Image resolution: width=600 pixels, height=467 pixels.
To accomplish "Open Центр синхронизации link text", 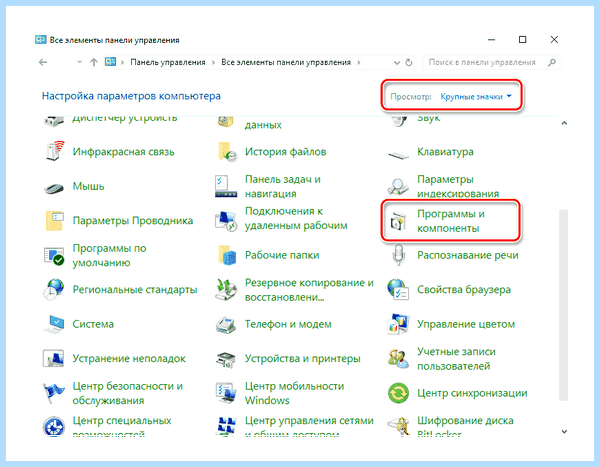I will pos(472,393).
